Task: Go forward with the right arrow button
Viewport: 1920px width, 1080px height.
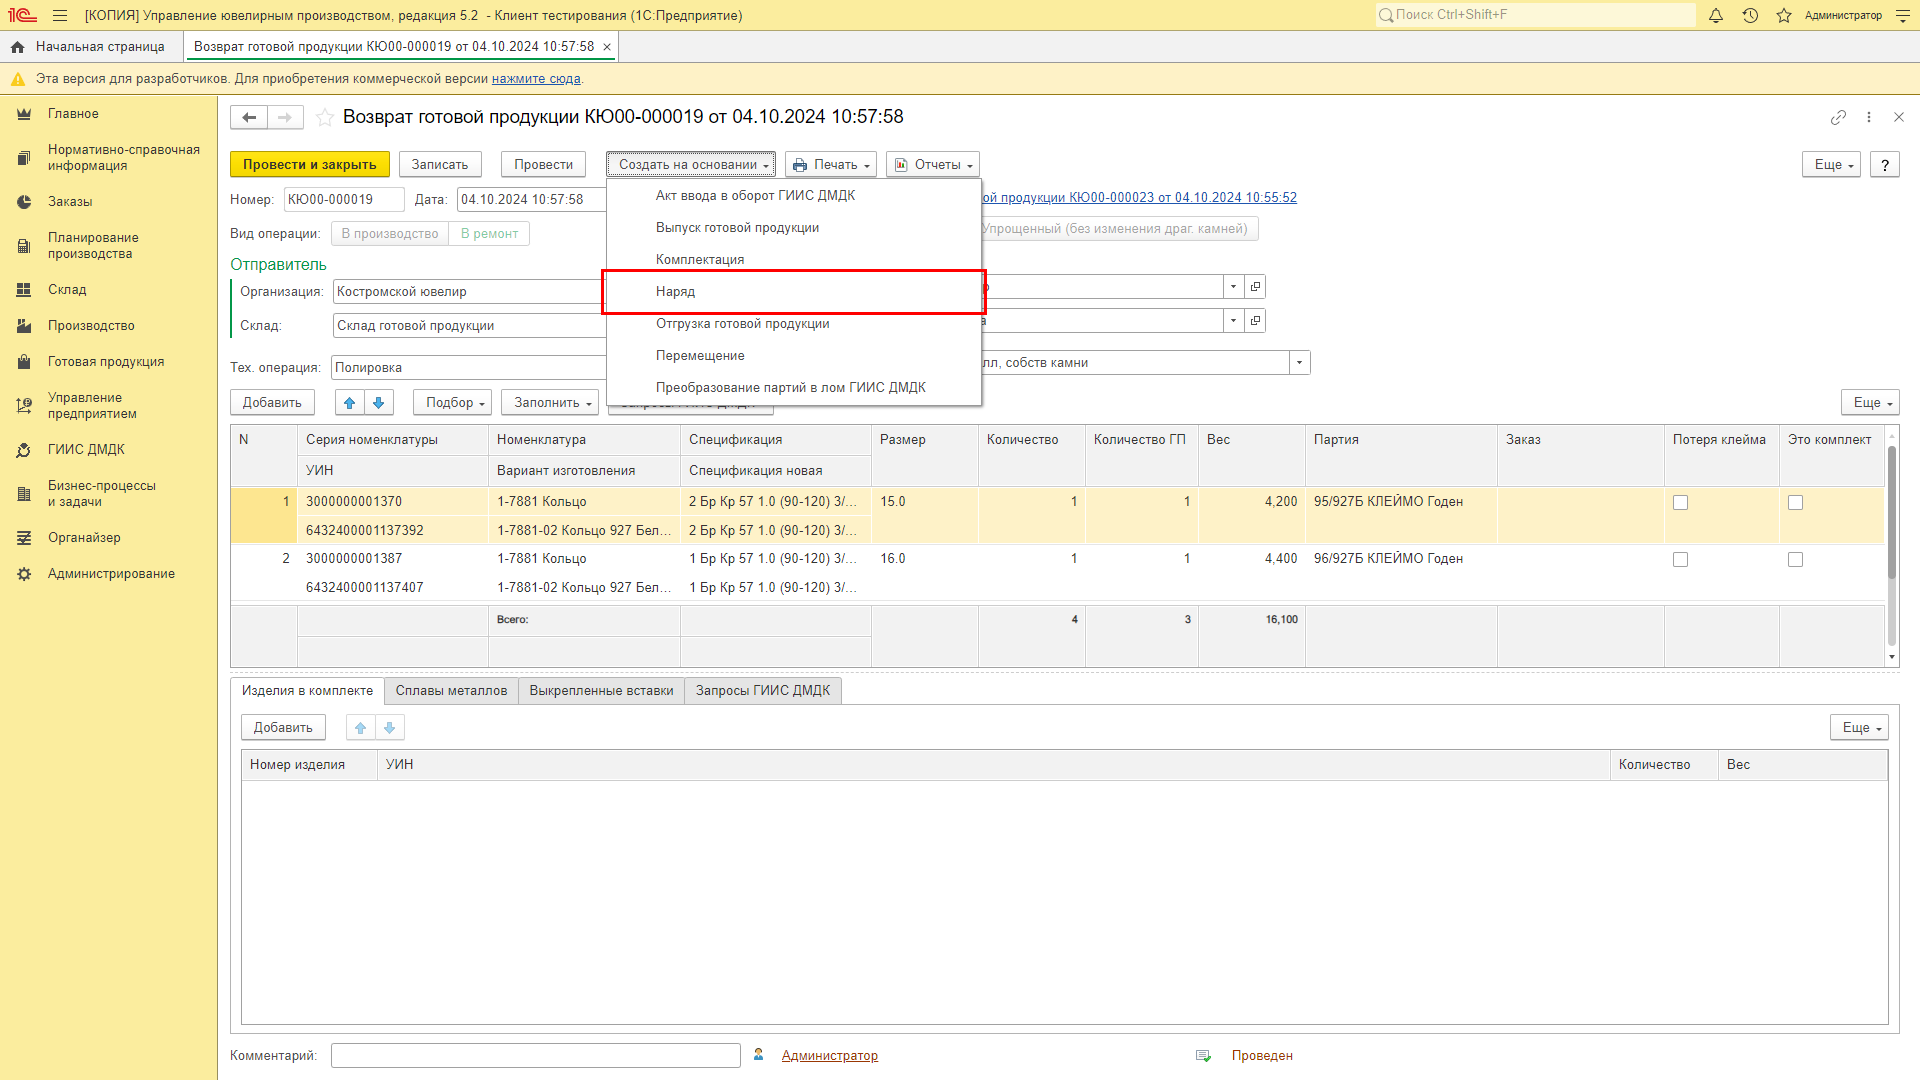Action: tap(285, 117)
